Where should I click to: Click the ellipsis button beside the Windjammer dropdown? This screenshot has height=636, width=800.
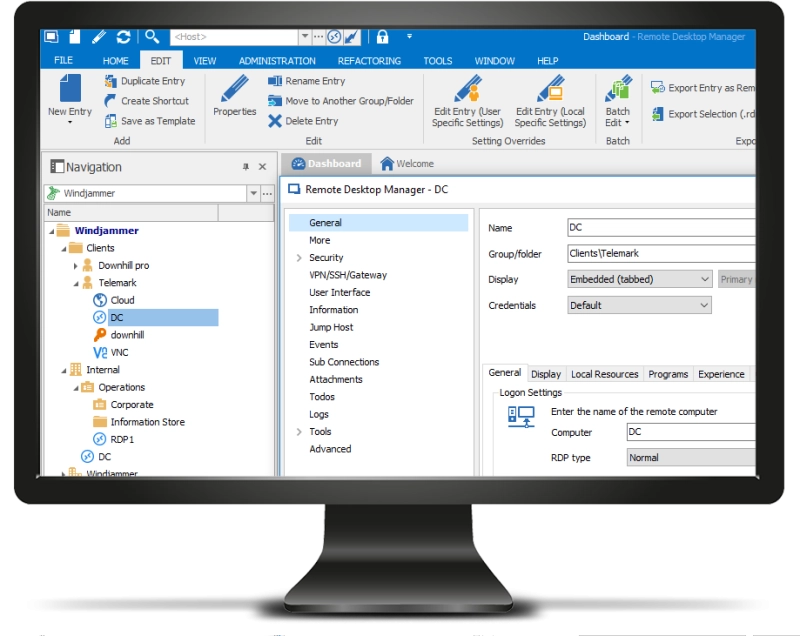(x=267, y=193)
